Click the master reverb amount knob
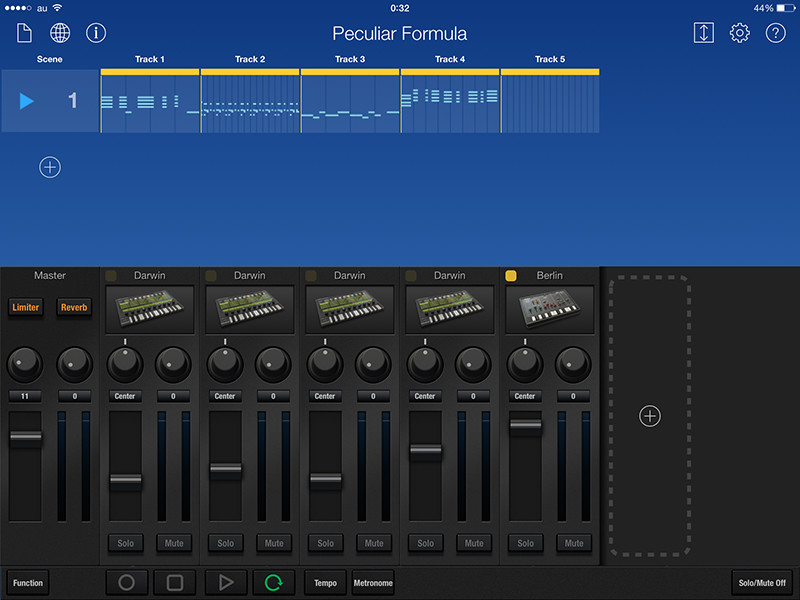 74,364
